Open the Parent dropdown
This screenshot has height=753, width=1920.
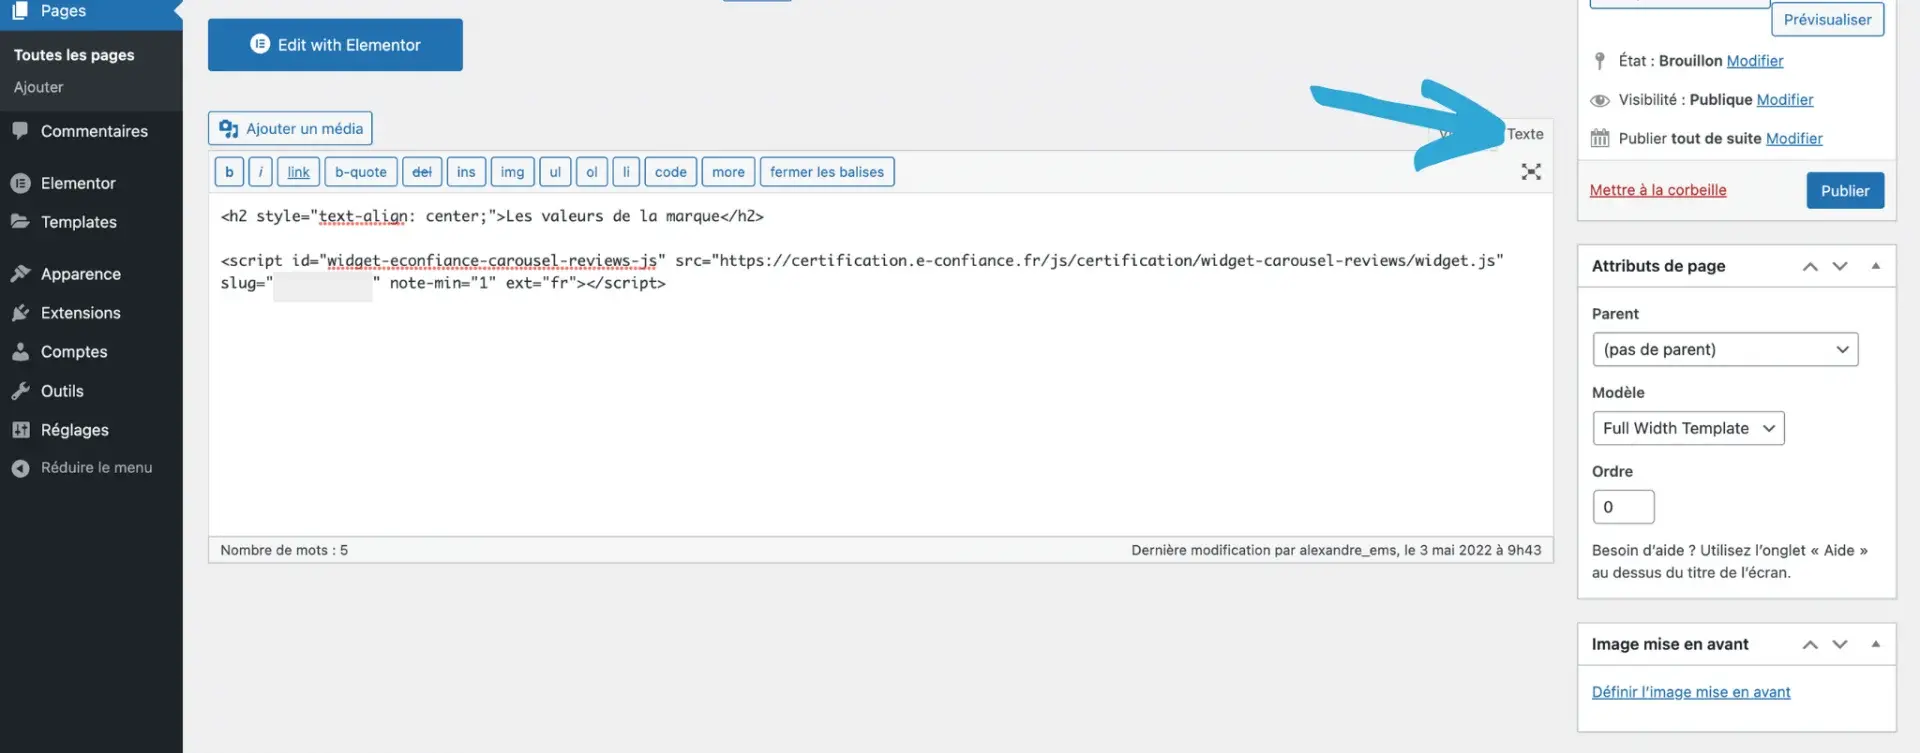(x=1725, y=349)
